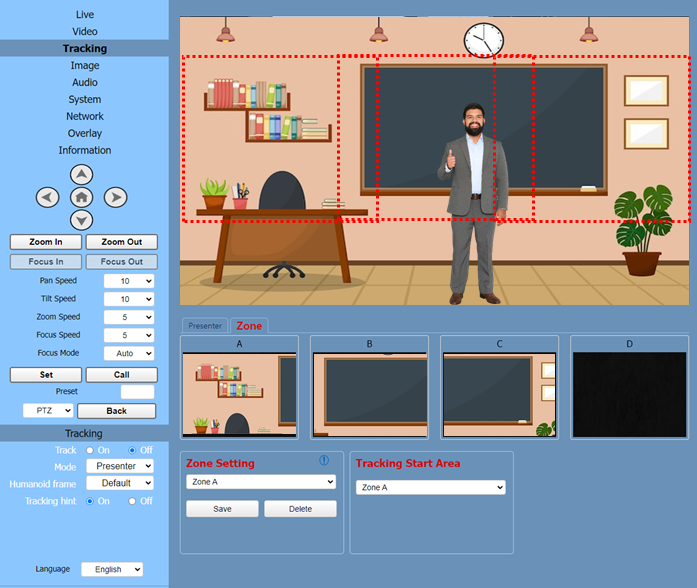Screen dimensions: 697x588
Task: Delete the selected zone
Action: coord(300,509)
